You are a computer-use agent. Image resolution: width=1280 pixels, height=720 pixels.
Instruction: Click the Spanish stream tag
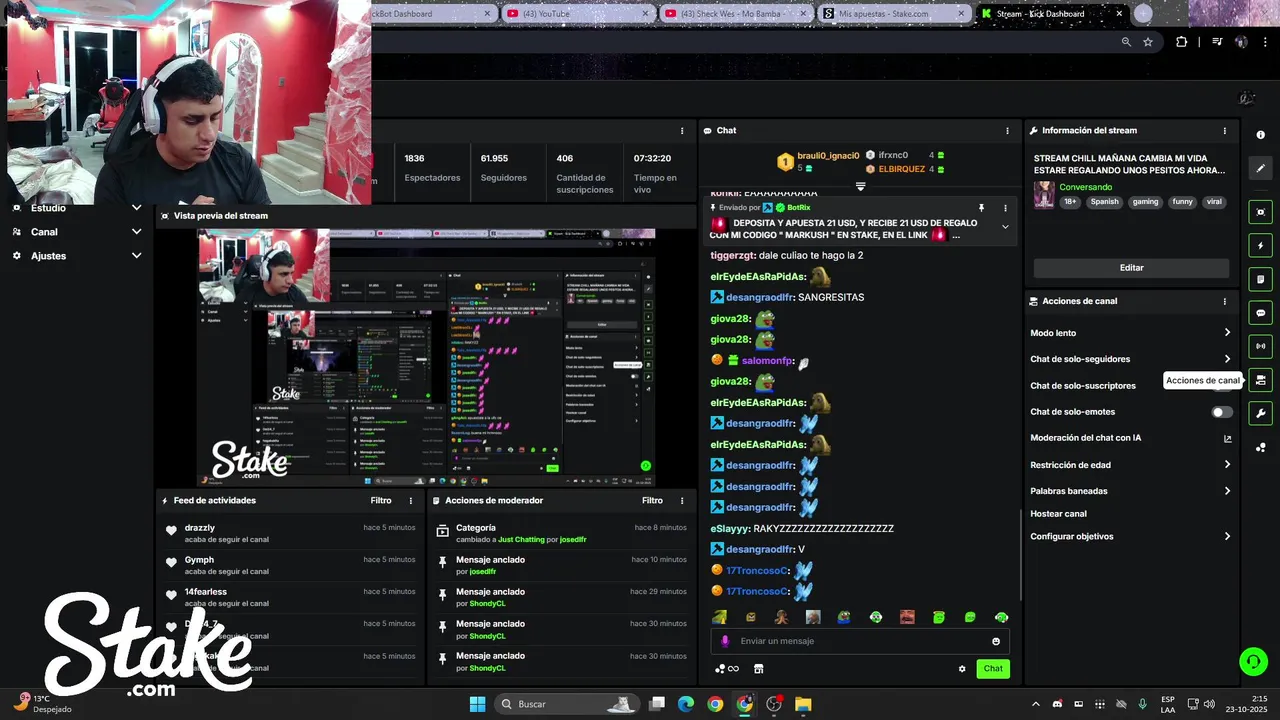[x=1104, y=202]
